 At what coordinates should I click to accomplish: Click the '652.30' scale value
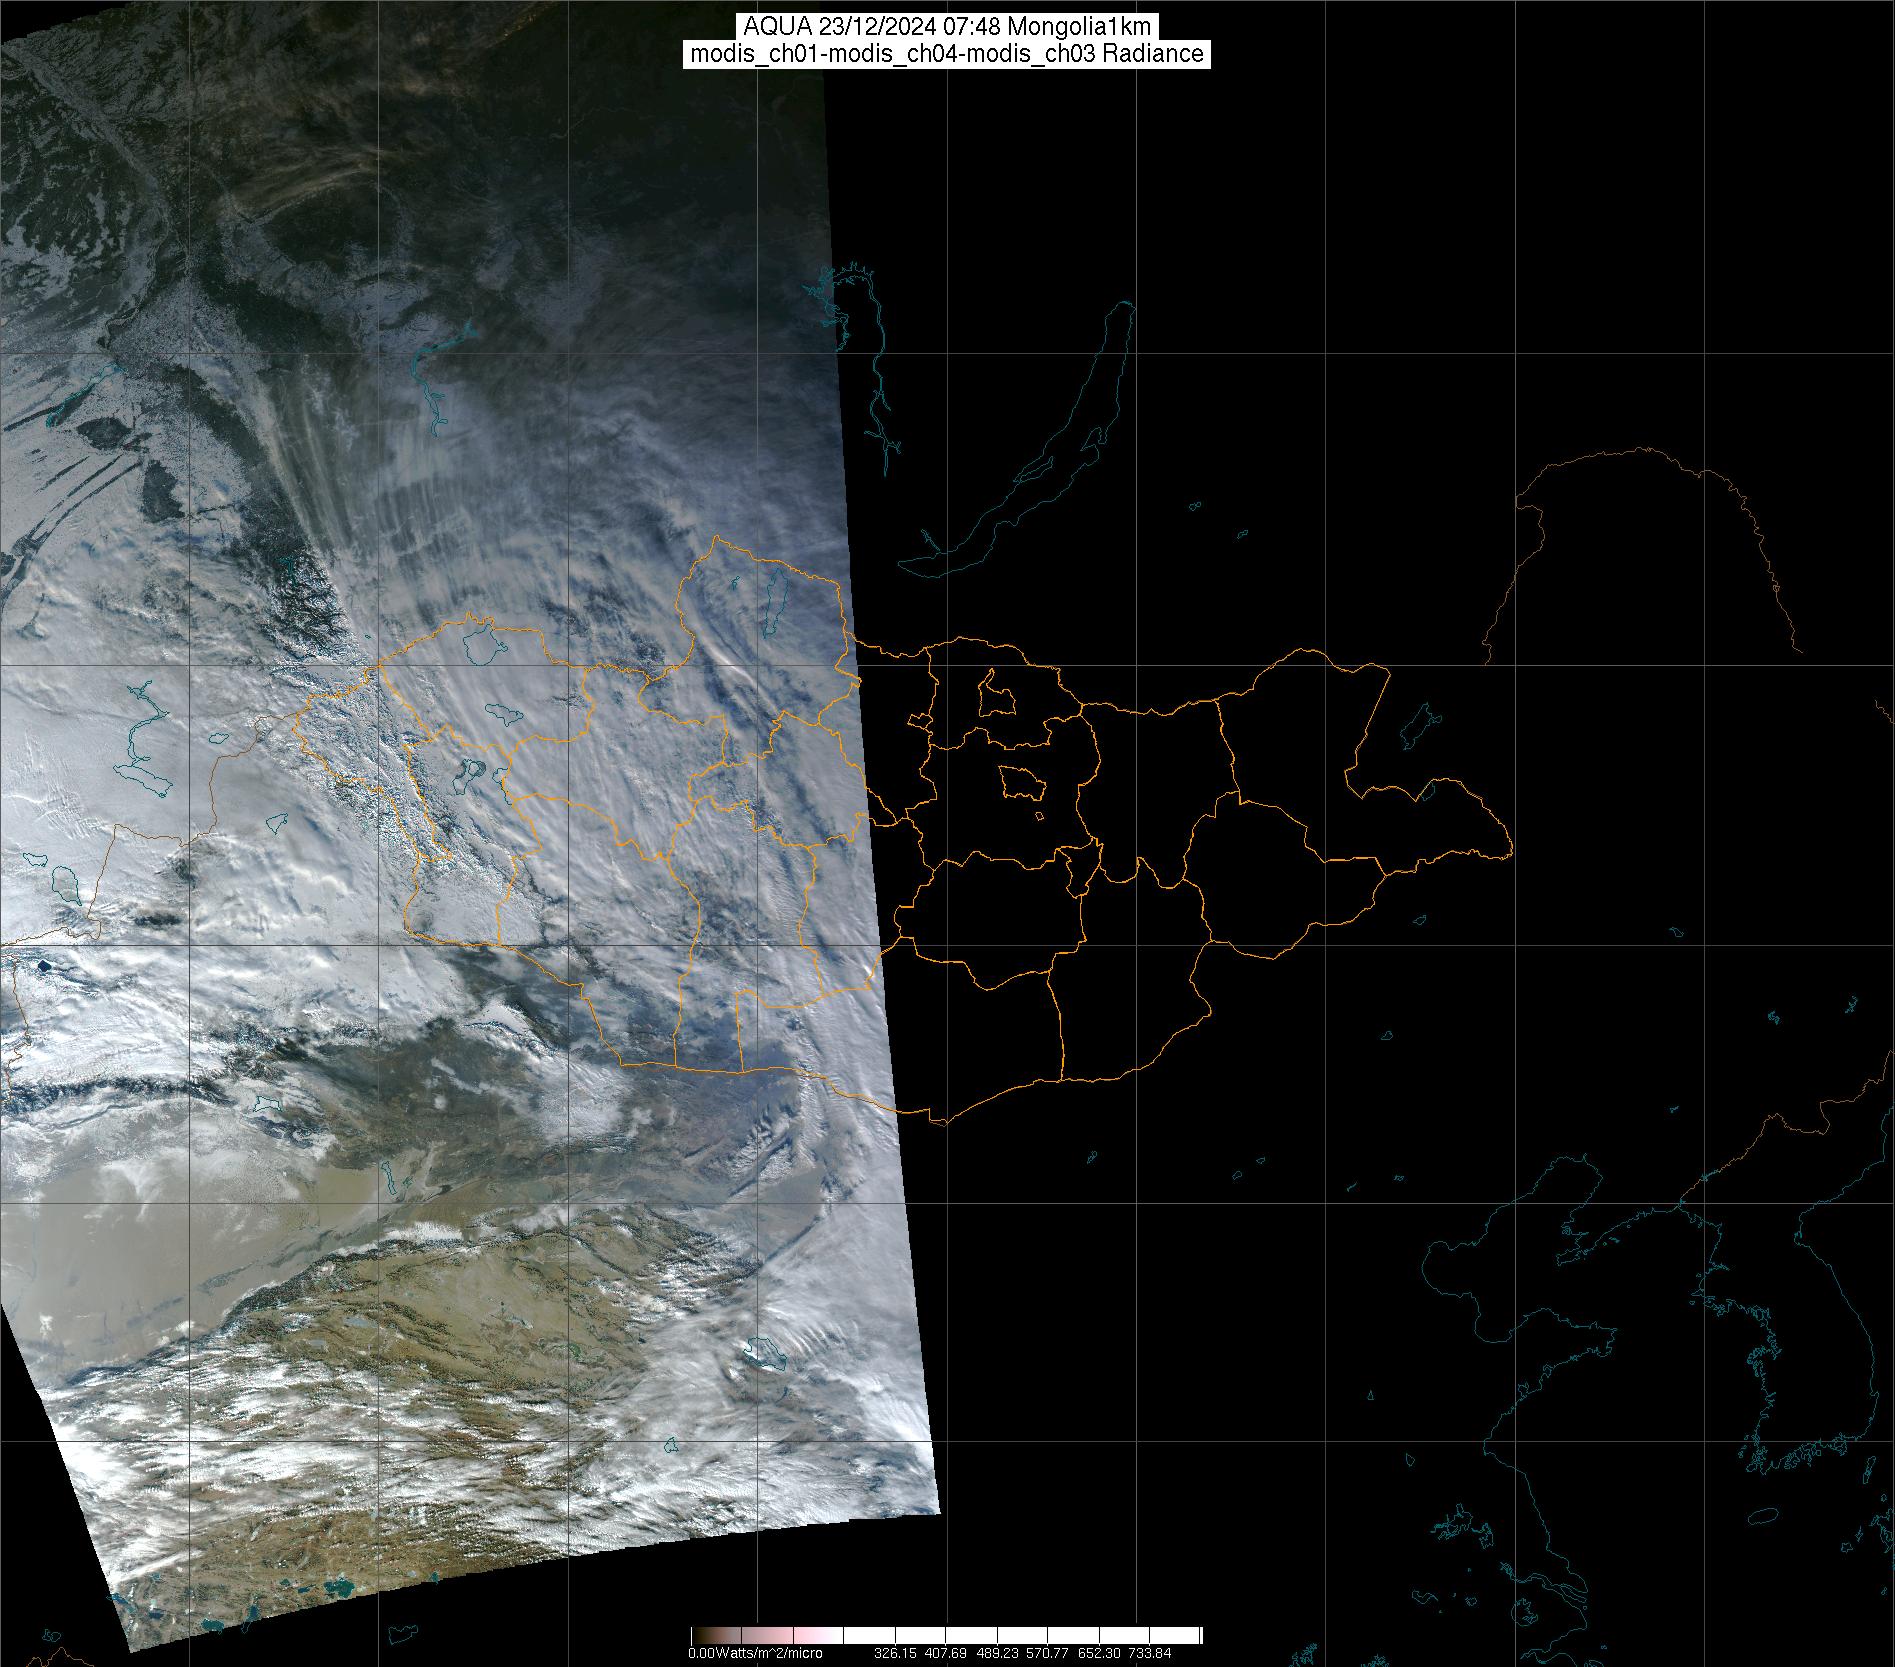click(1099, 1653)
